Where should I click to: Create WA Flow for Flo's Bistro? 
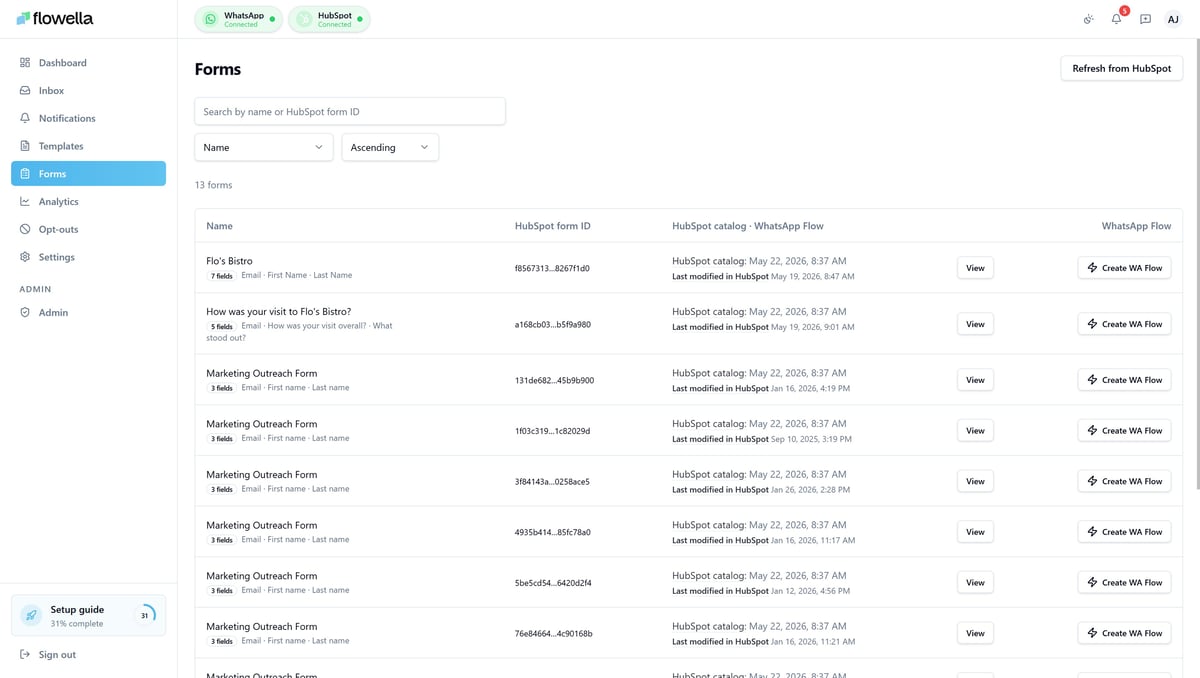[1124, 268]
